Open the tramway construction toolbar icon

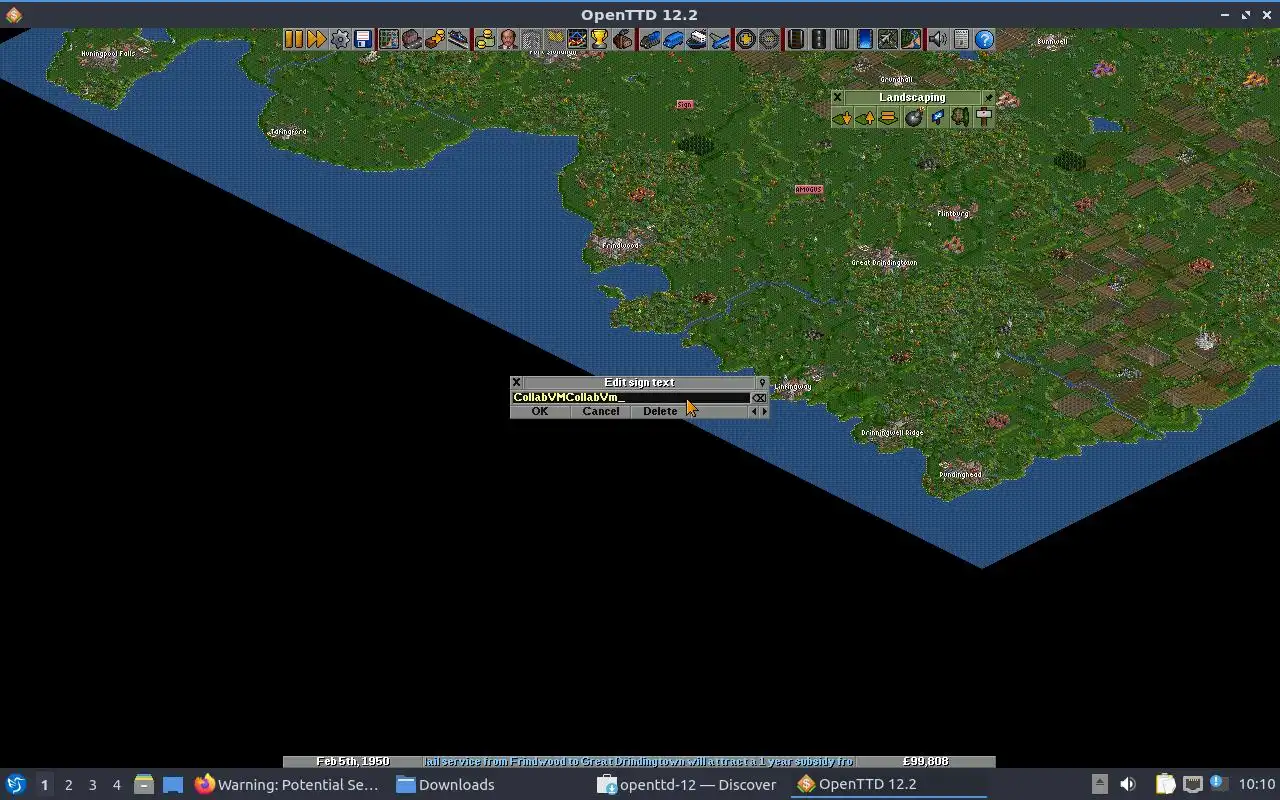point(842,39)
